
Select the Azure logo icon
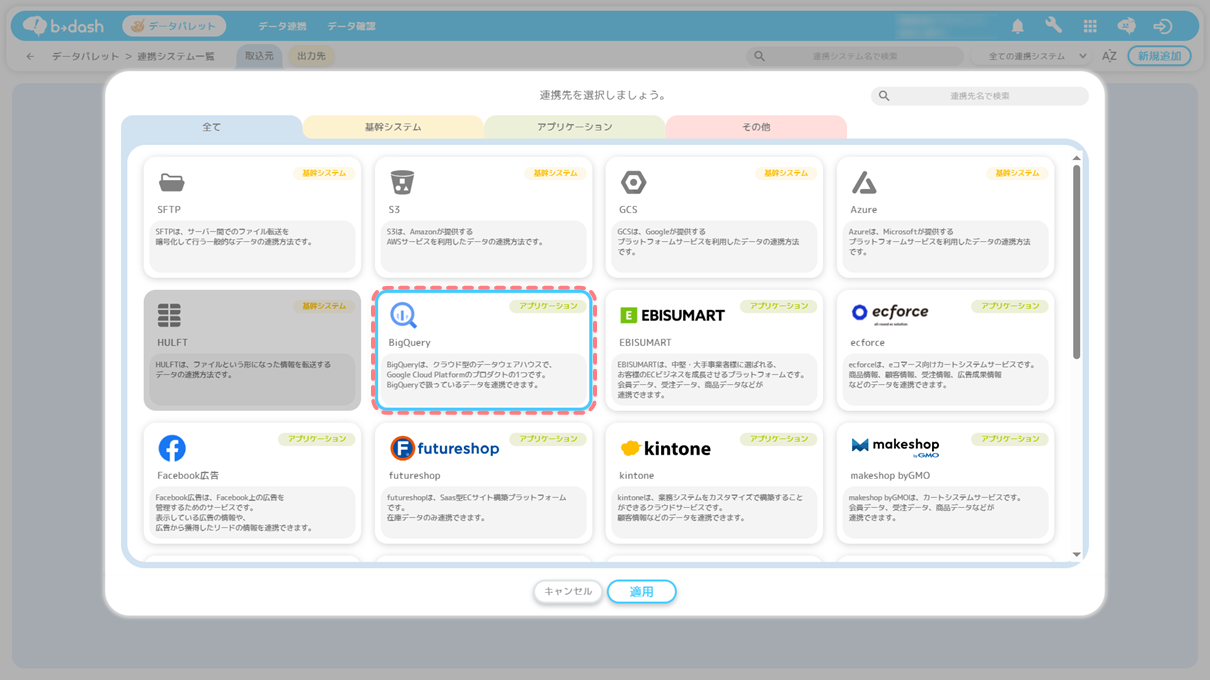coord(864,182)
